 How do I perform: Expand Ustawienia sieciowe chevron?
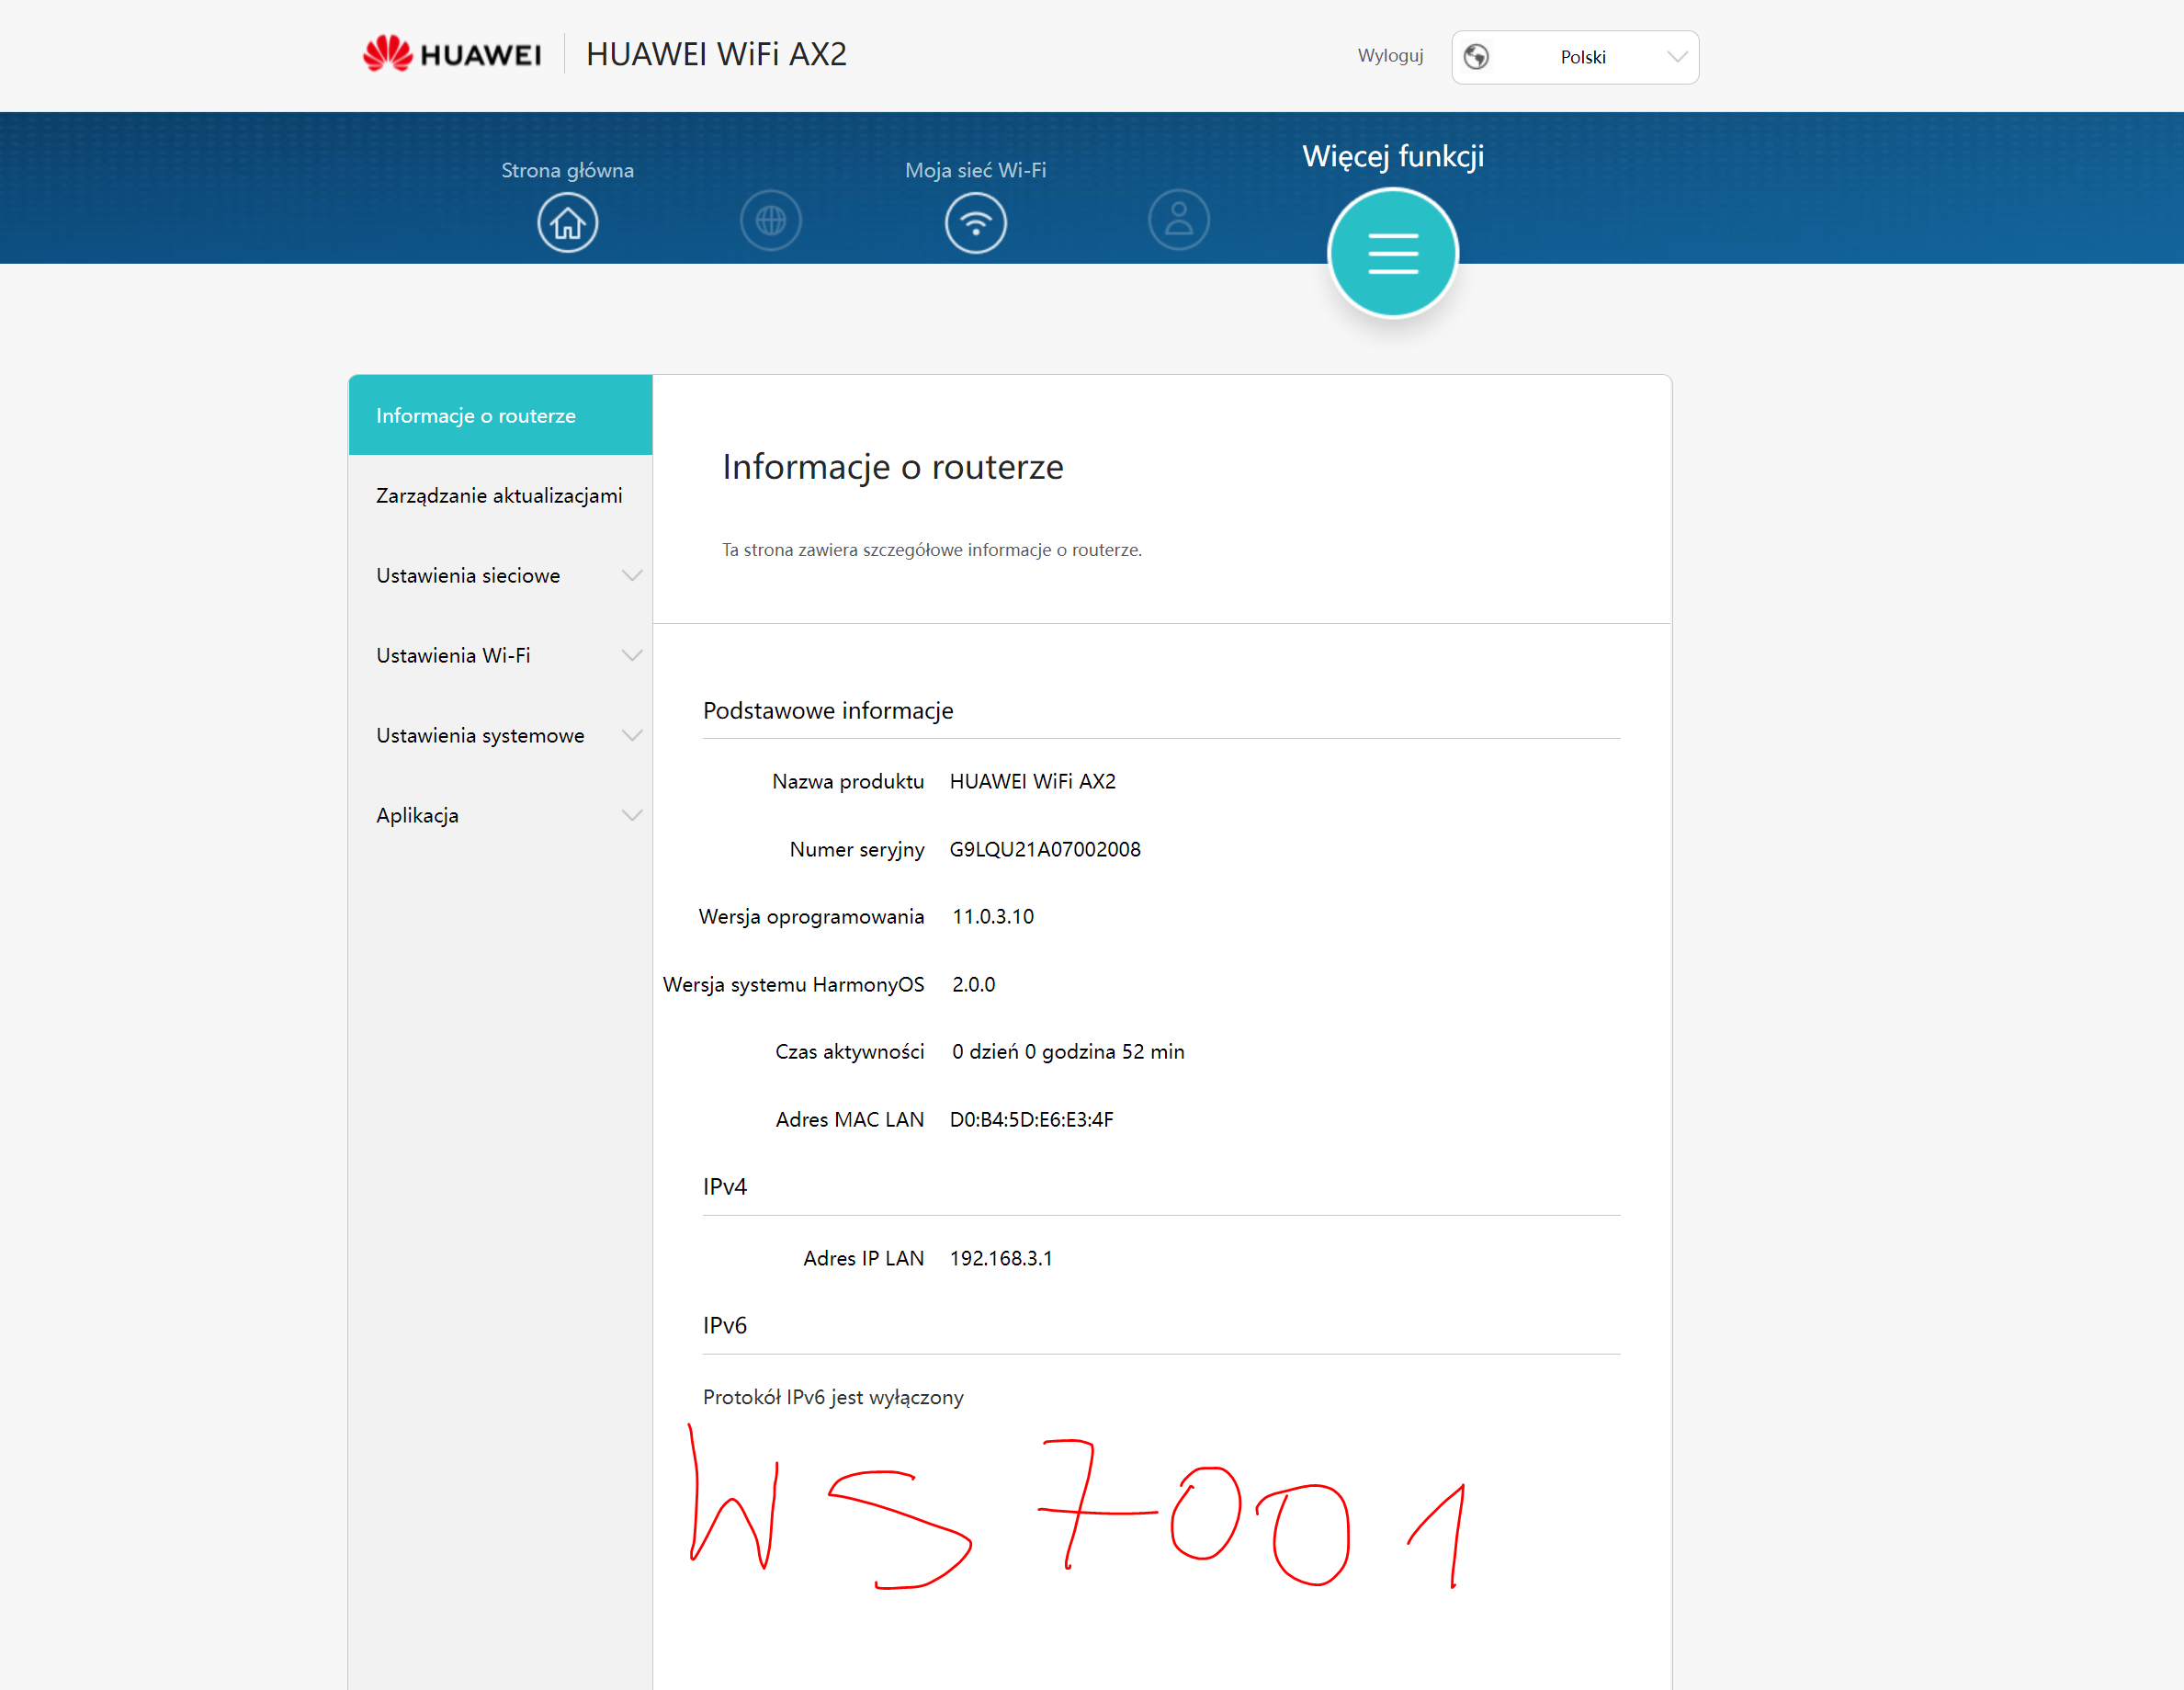point(632,576)
